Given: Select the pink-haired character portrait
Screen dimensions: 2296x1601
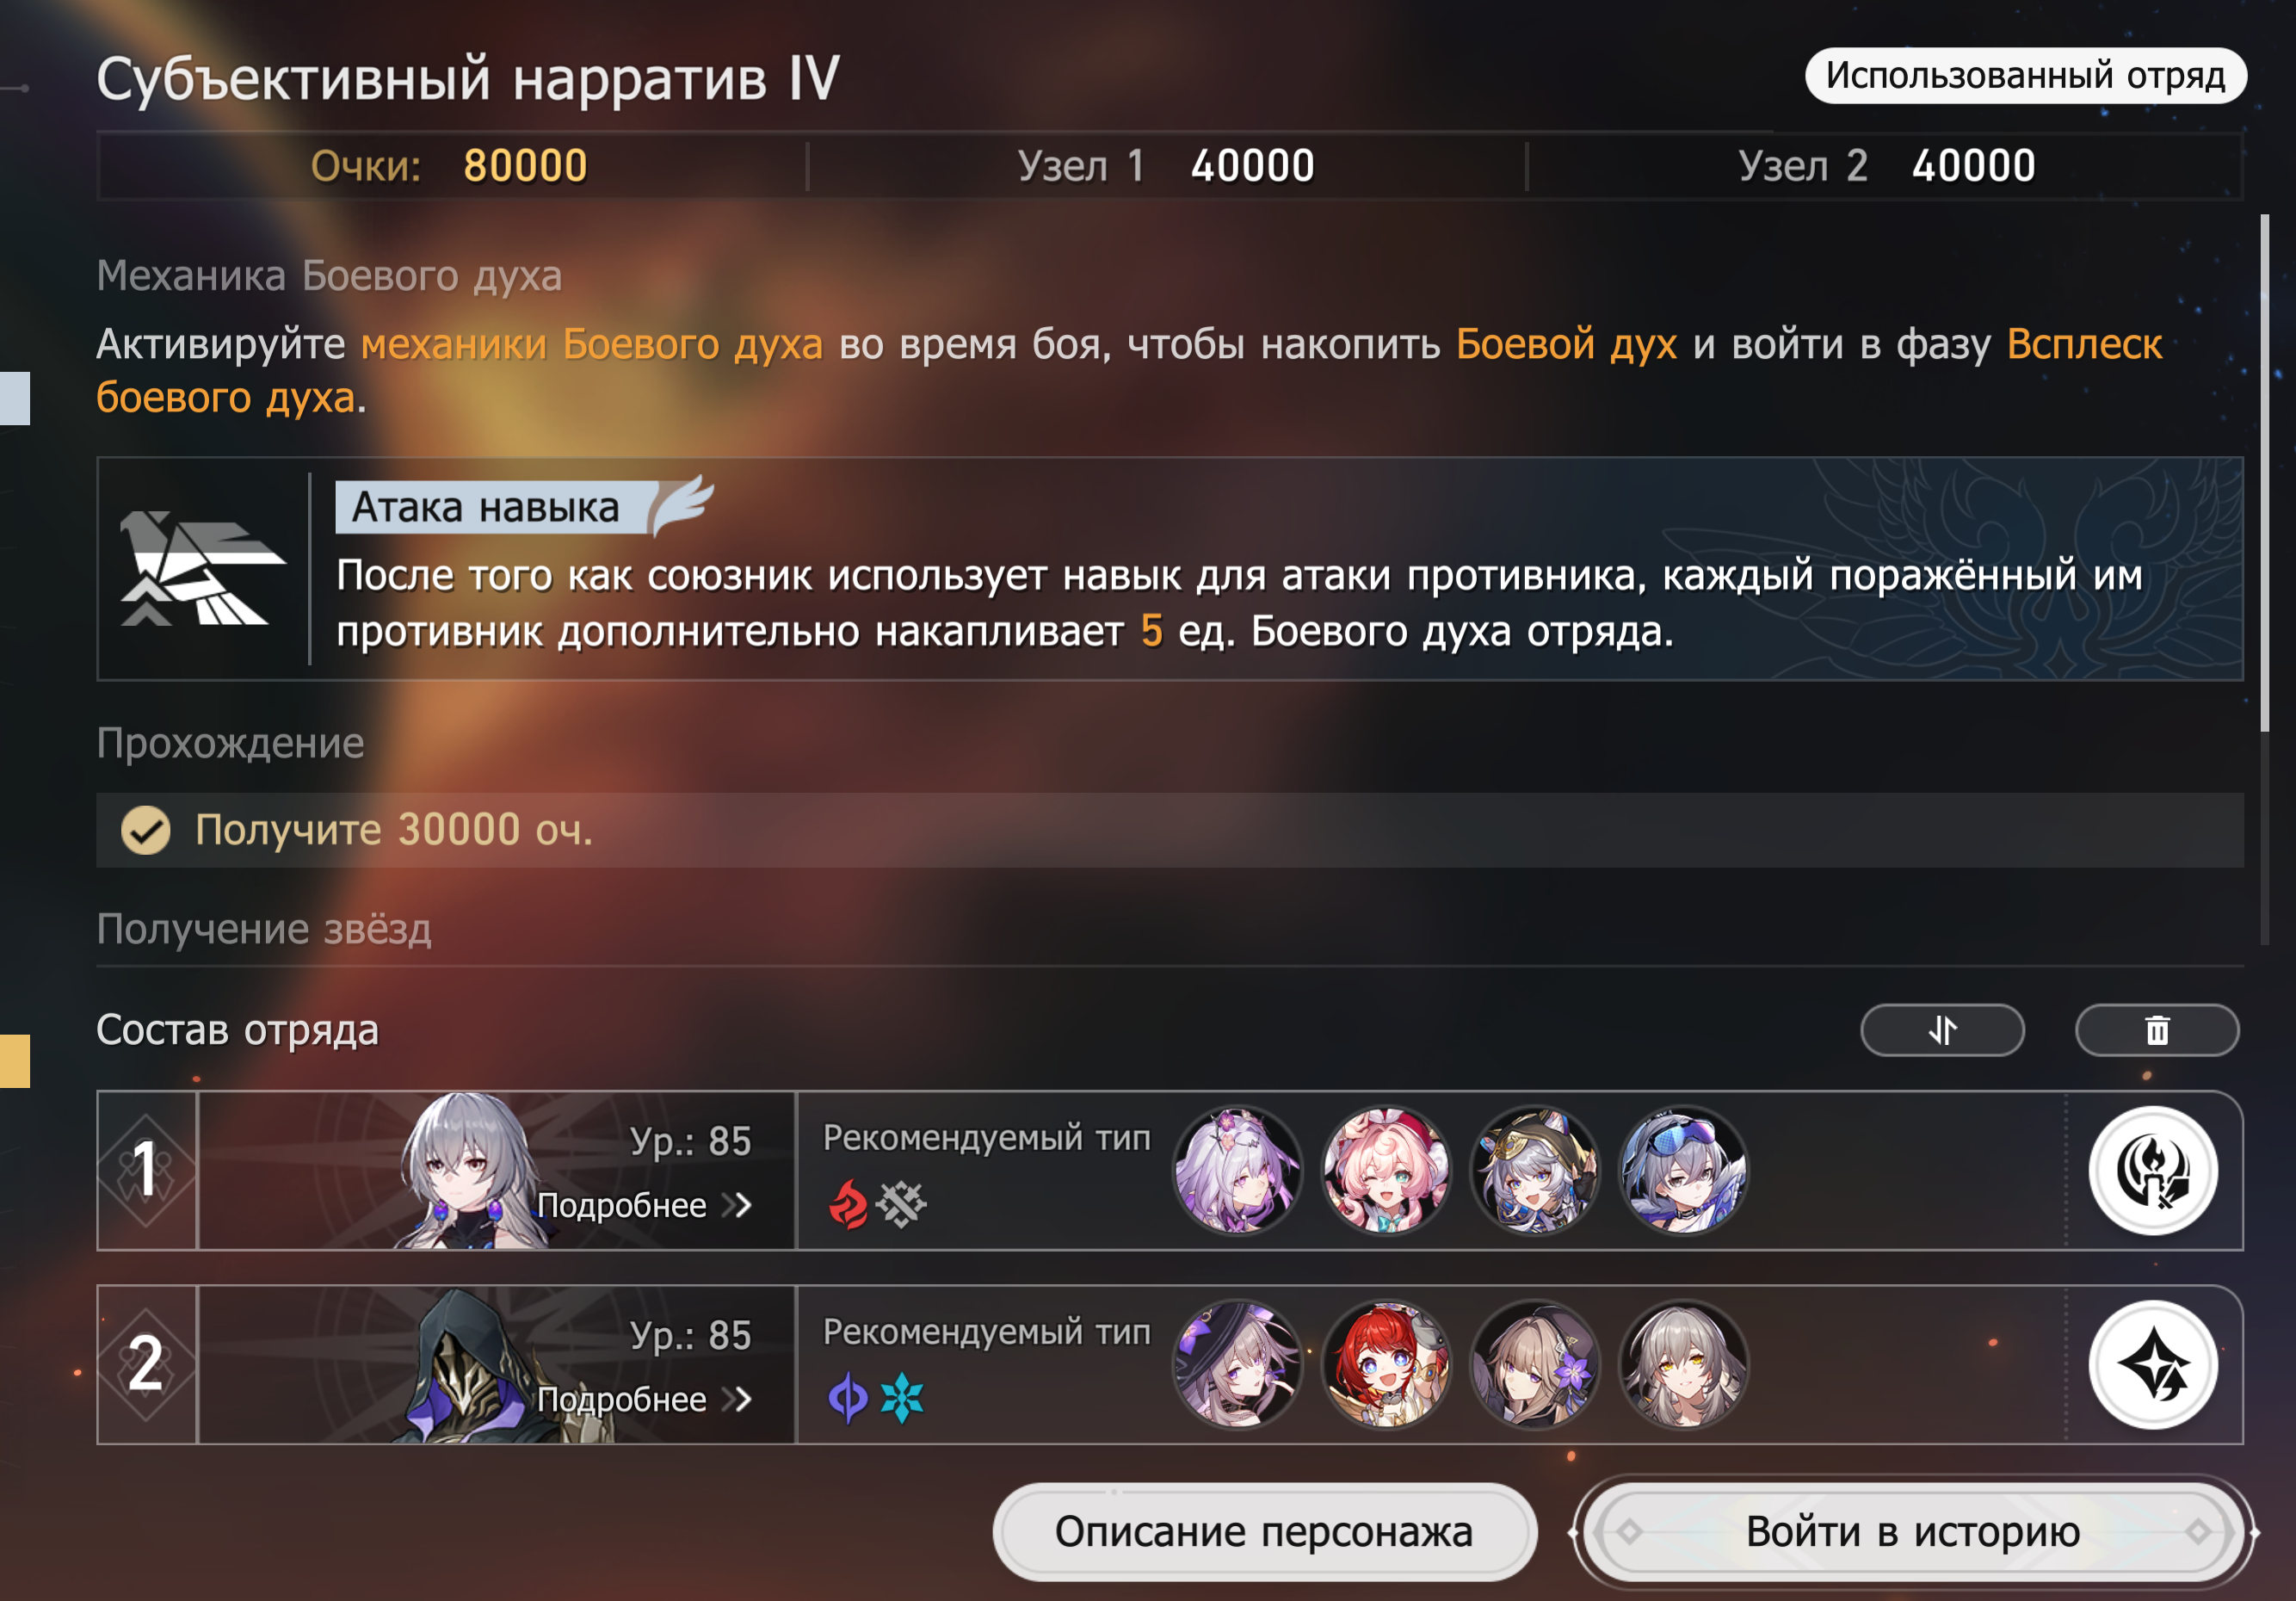Looking at the screenshot, I should pos(1386,1170).
